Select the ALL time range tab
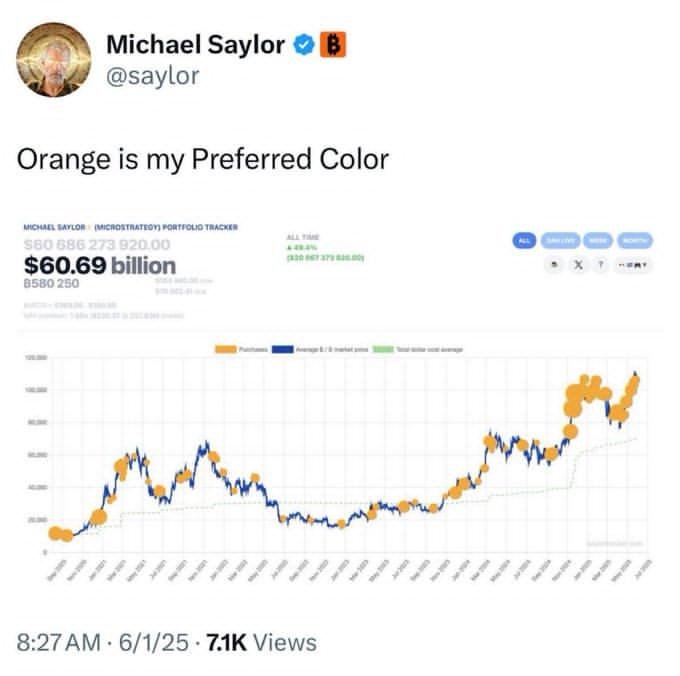Viewport: 680px width, 676px height. click(x=524, y=241)
